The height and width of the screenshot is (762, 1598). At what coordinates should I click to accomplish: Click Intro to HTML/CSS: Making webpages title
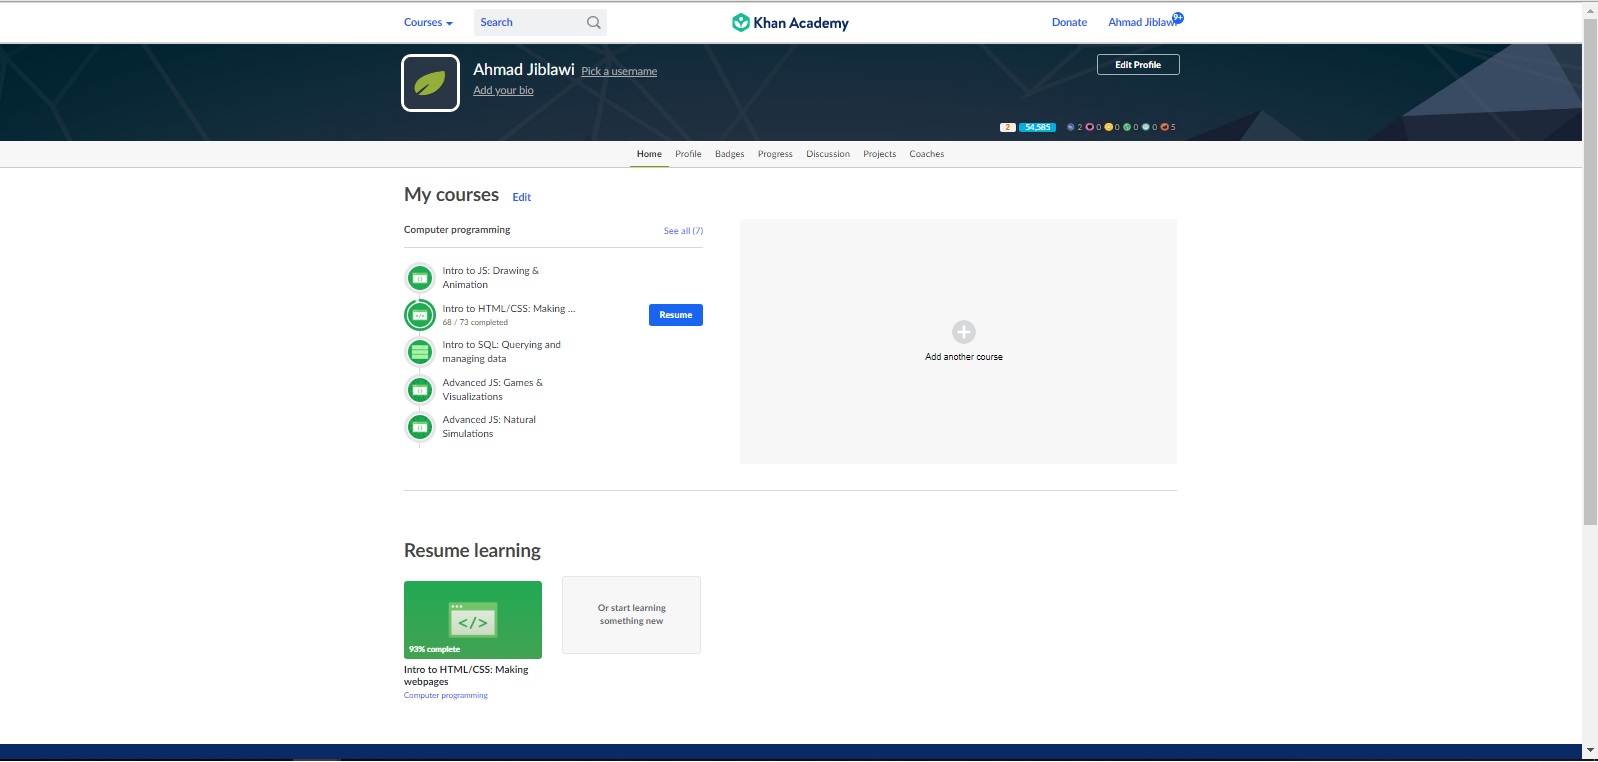click(466, 676)
